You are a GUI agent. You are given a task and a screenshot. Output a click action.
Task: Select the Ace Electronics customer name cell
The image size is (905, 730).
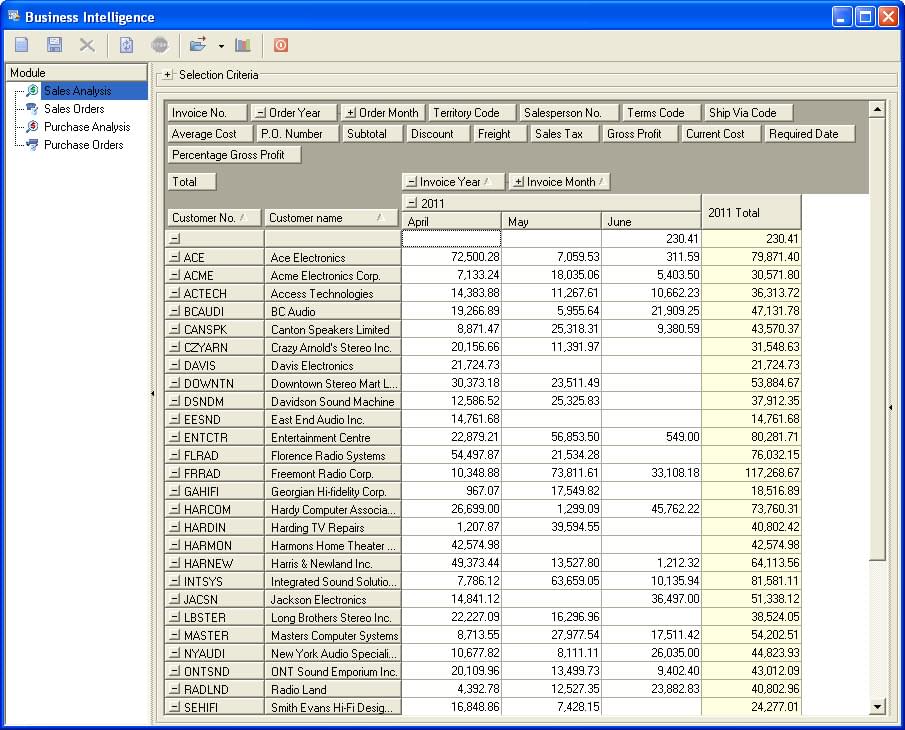332,257
